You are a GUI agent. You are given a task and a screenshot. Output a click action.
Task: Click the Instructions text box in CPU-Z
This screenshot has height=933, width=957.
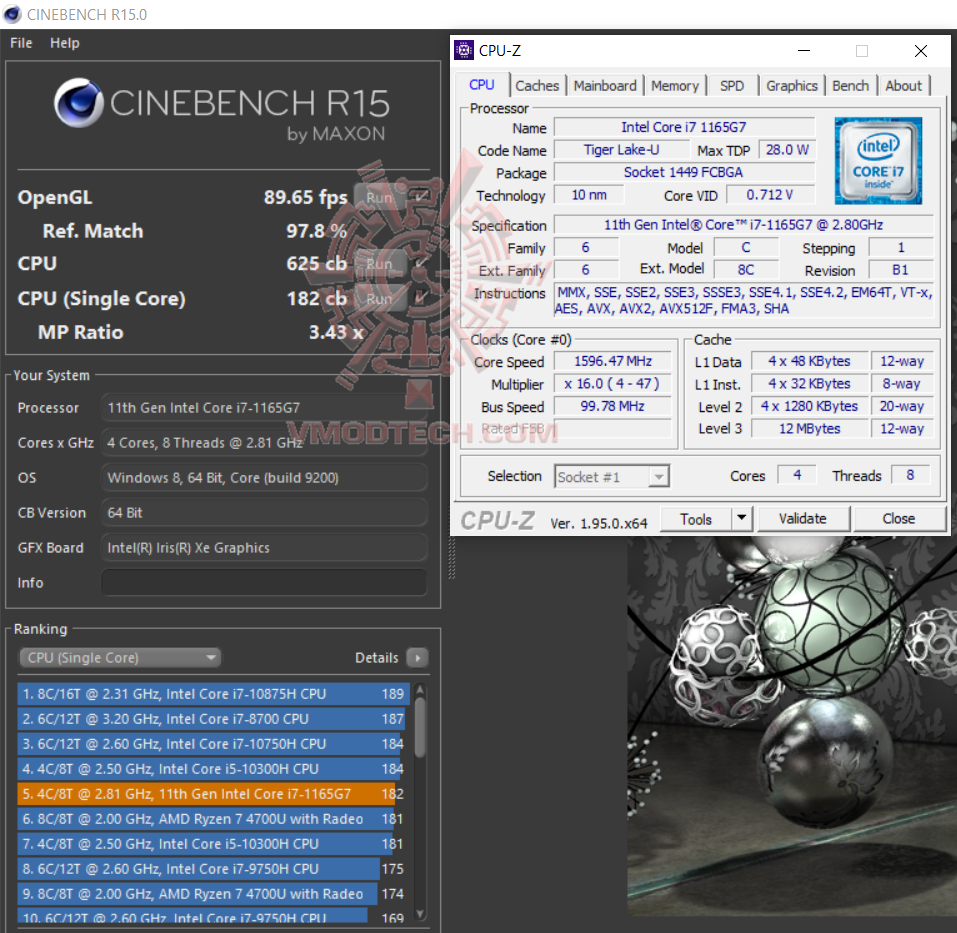click(x=743, y=300)
